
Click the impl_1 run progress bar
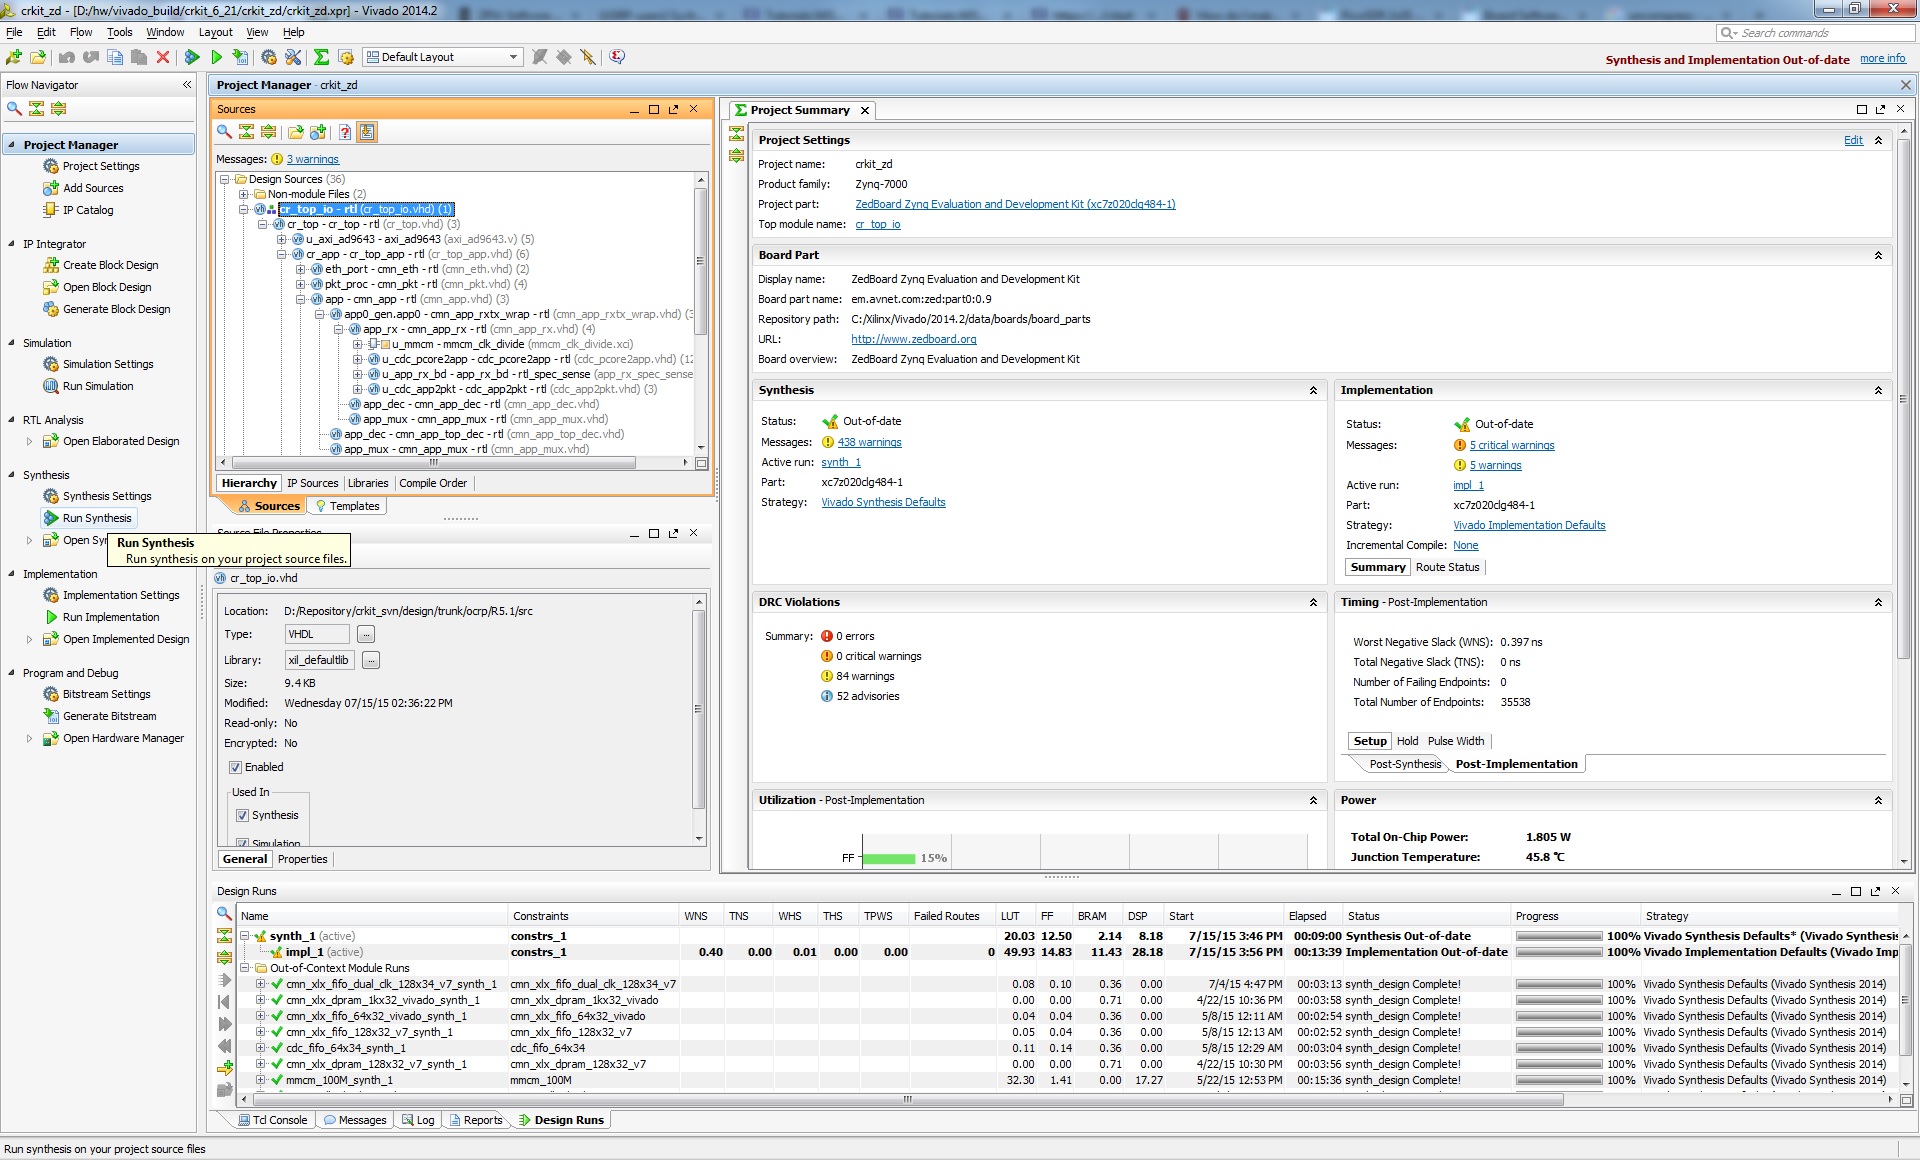1558,953
